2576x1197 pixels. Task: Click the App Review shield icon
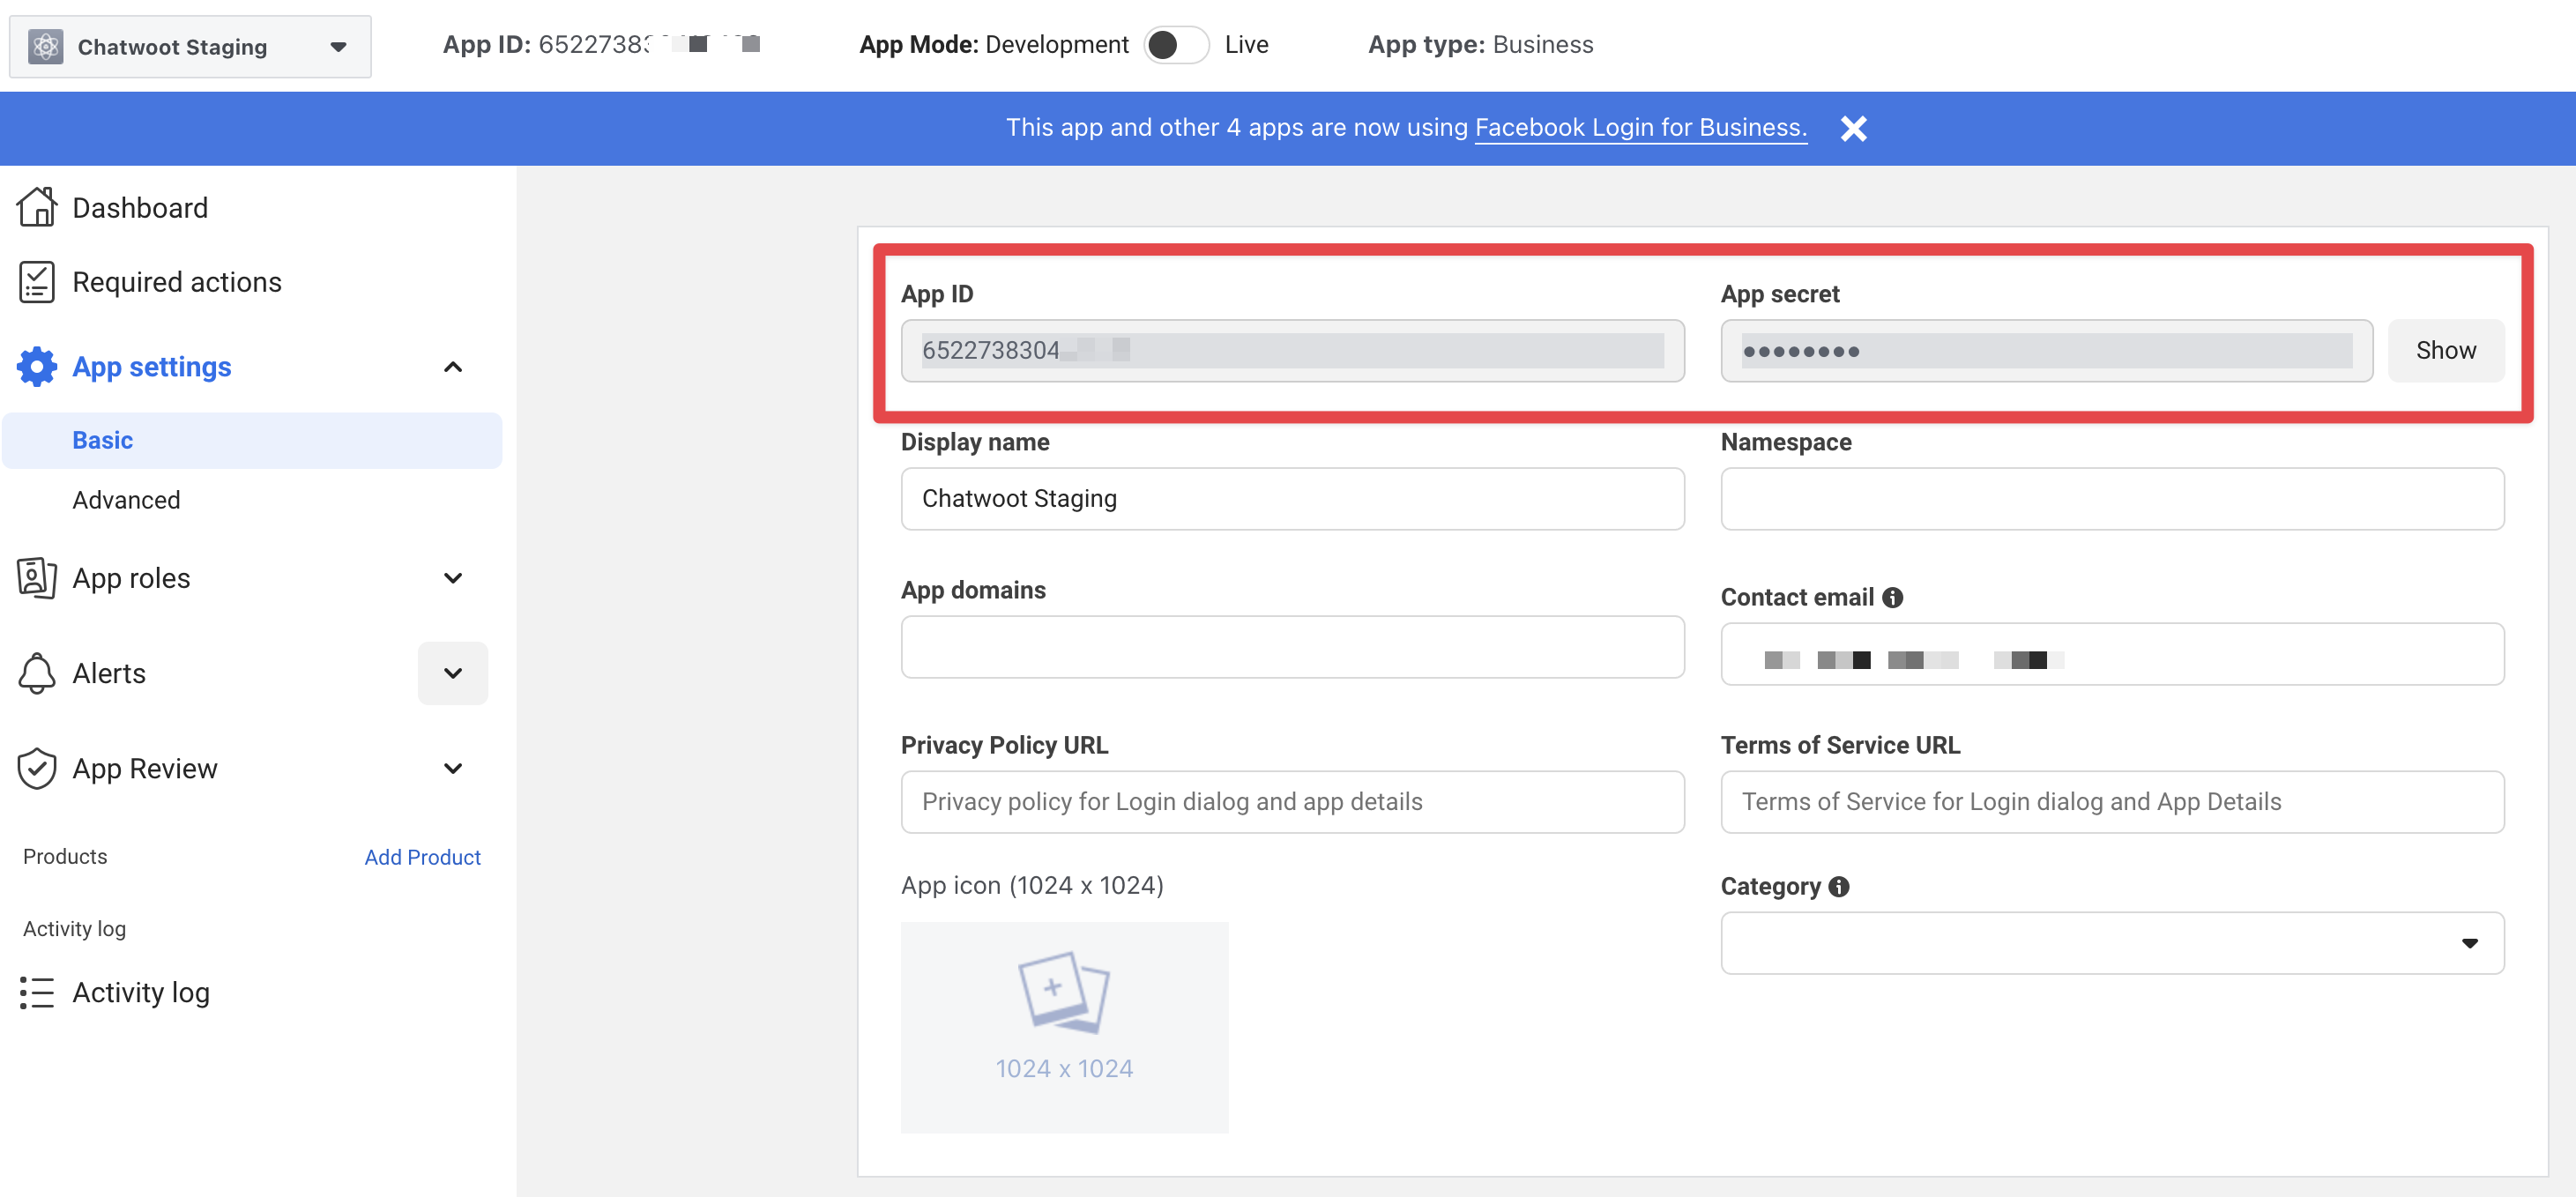coord(37,768)
